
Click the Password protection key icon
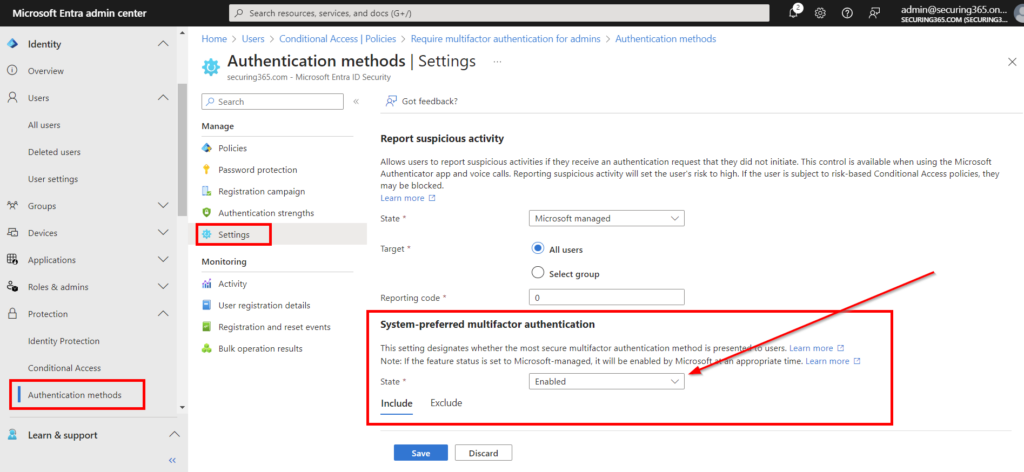click(x=207, y=170)
